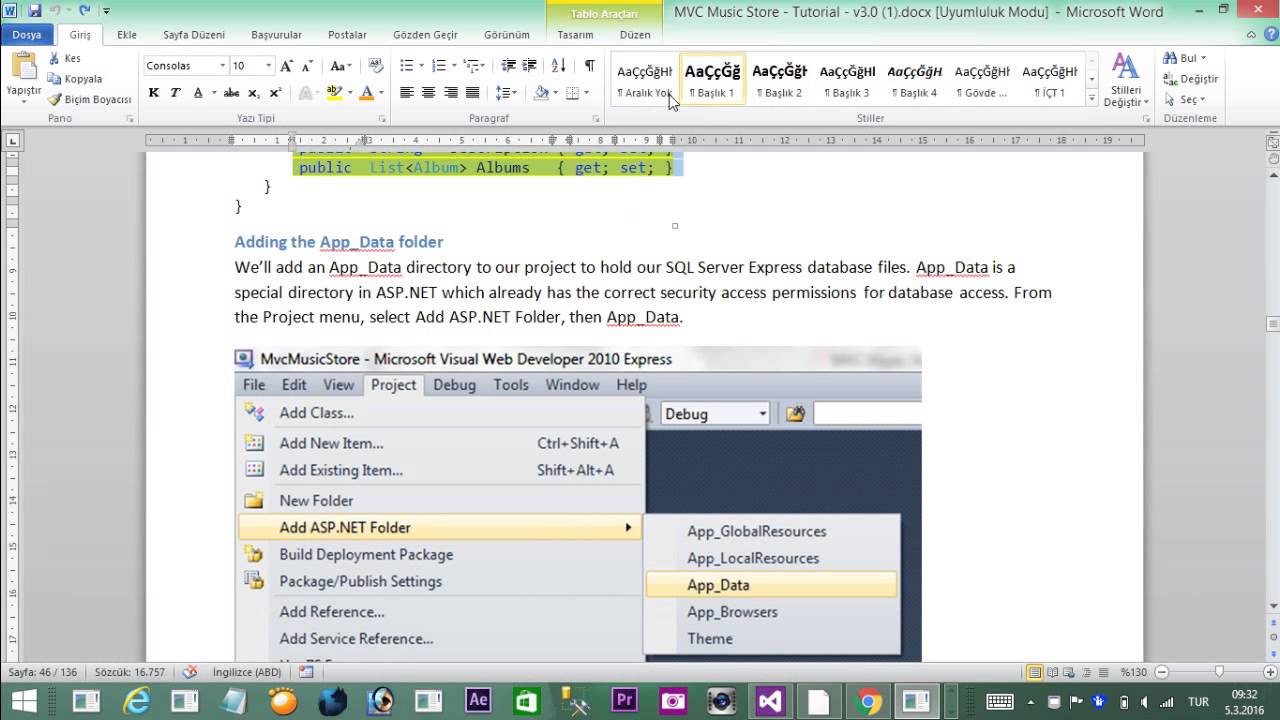
Task: Open the line spacing dropdown
Action: 507,93
